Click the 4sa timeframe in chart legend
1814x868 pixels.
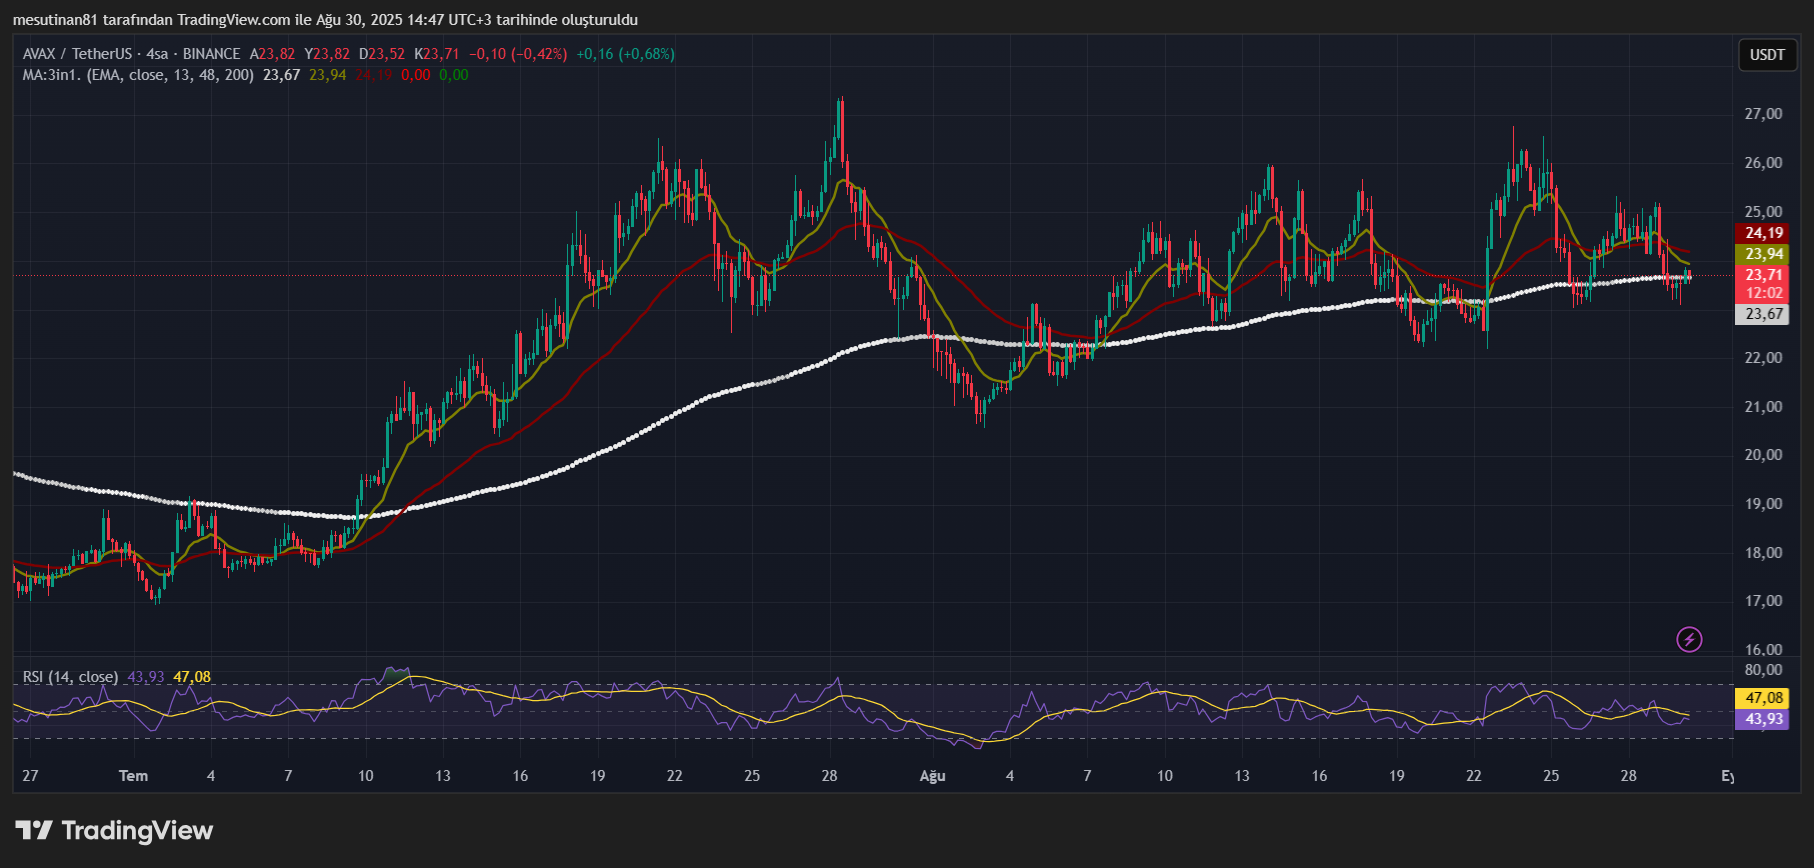(x=157, y=54)
